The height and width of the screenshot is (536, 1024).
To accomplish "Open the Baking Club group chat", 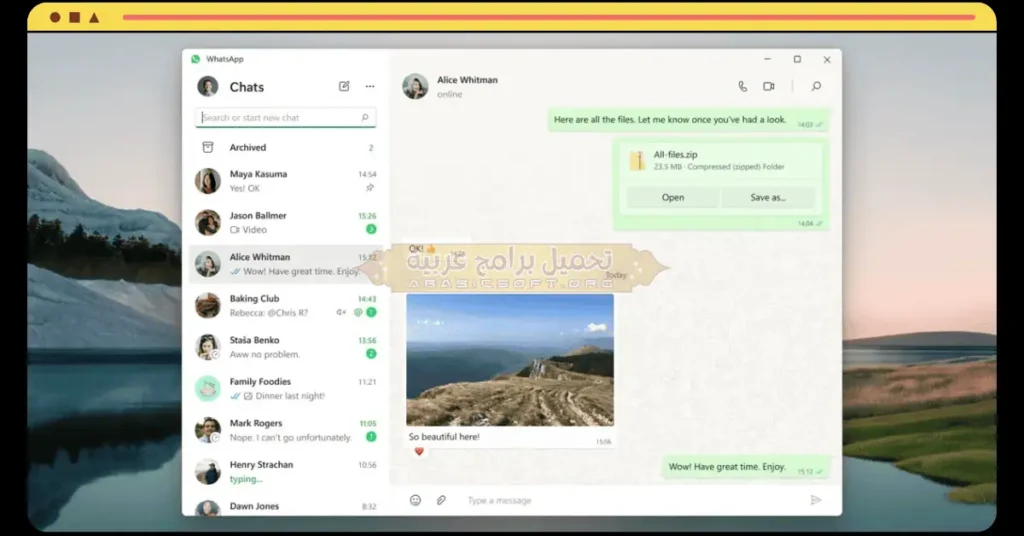I will click(285, 306).
